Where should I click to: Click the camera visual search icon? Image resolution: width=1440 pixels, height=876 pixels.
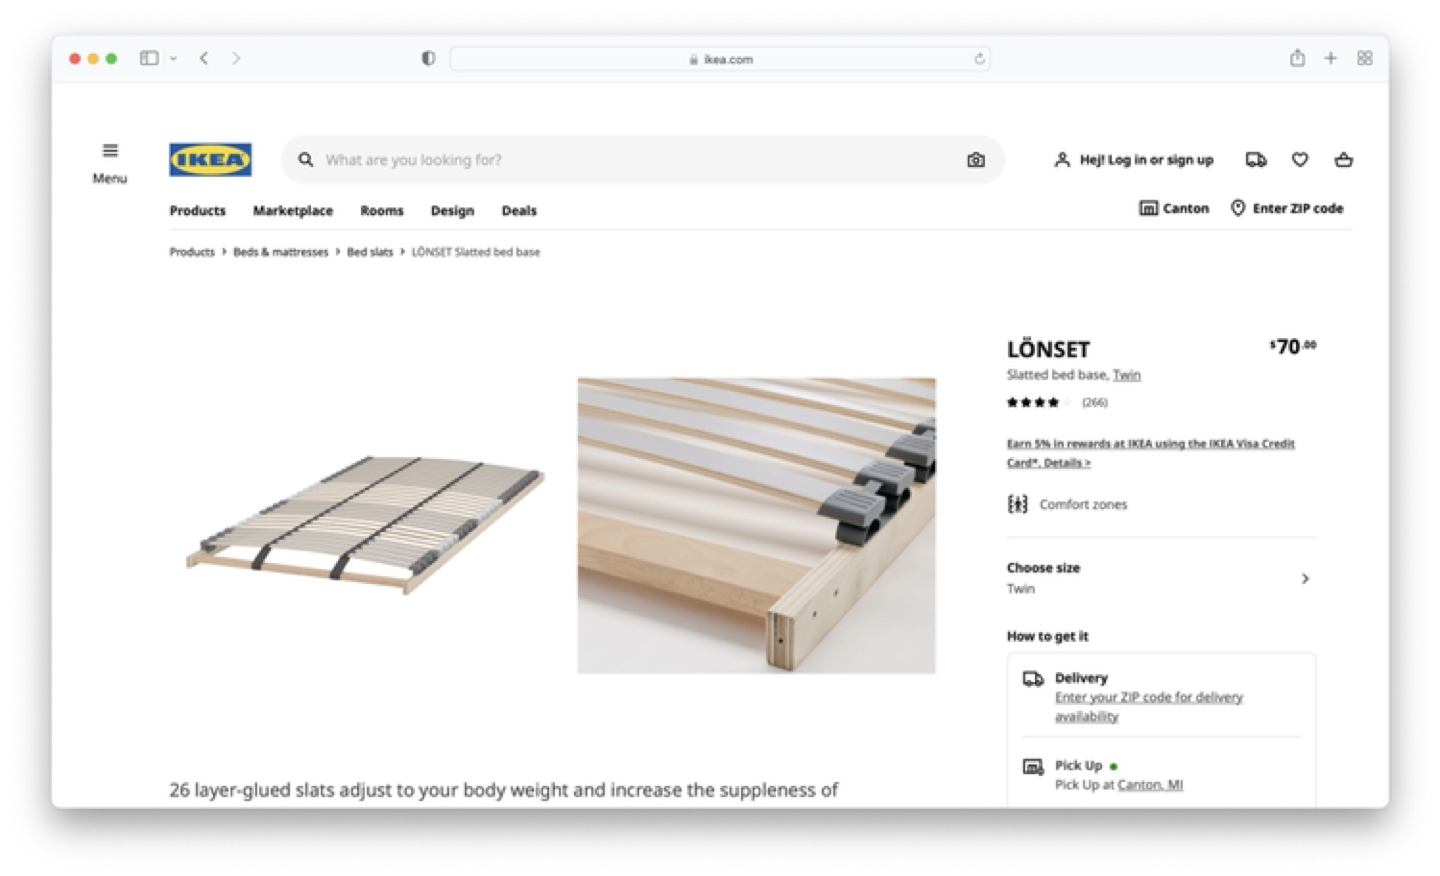point(975,160)
